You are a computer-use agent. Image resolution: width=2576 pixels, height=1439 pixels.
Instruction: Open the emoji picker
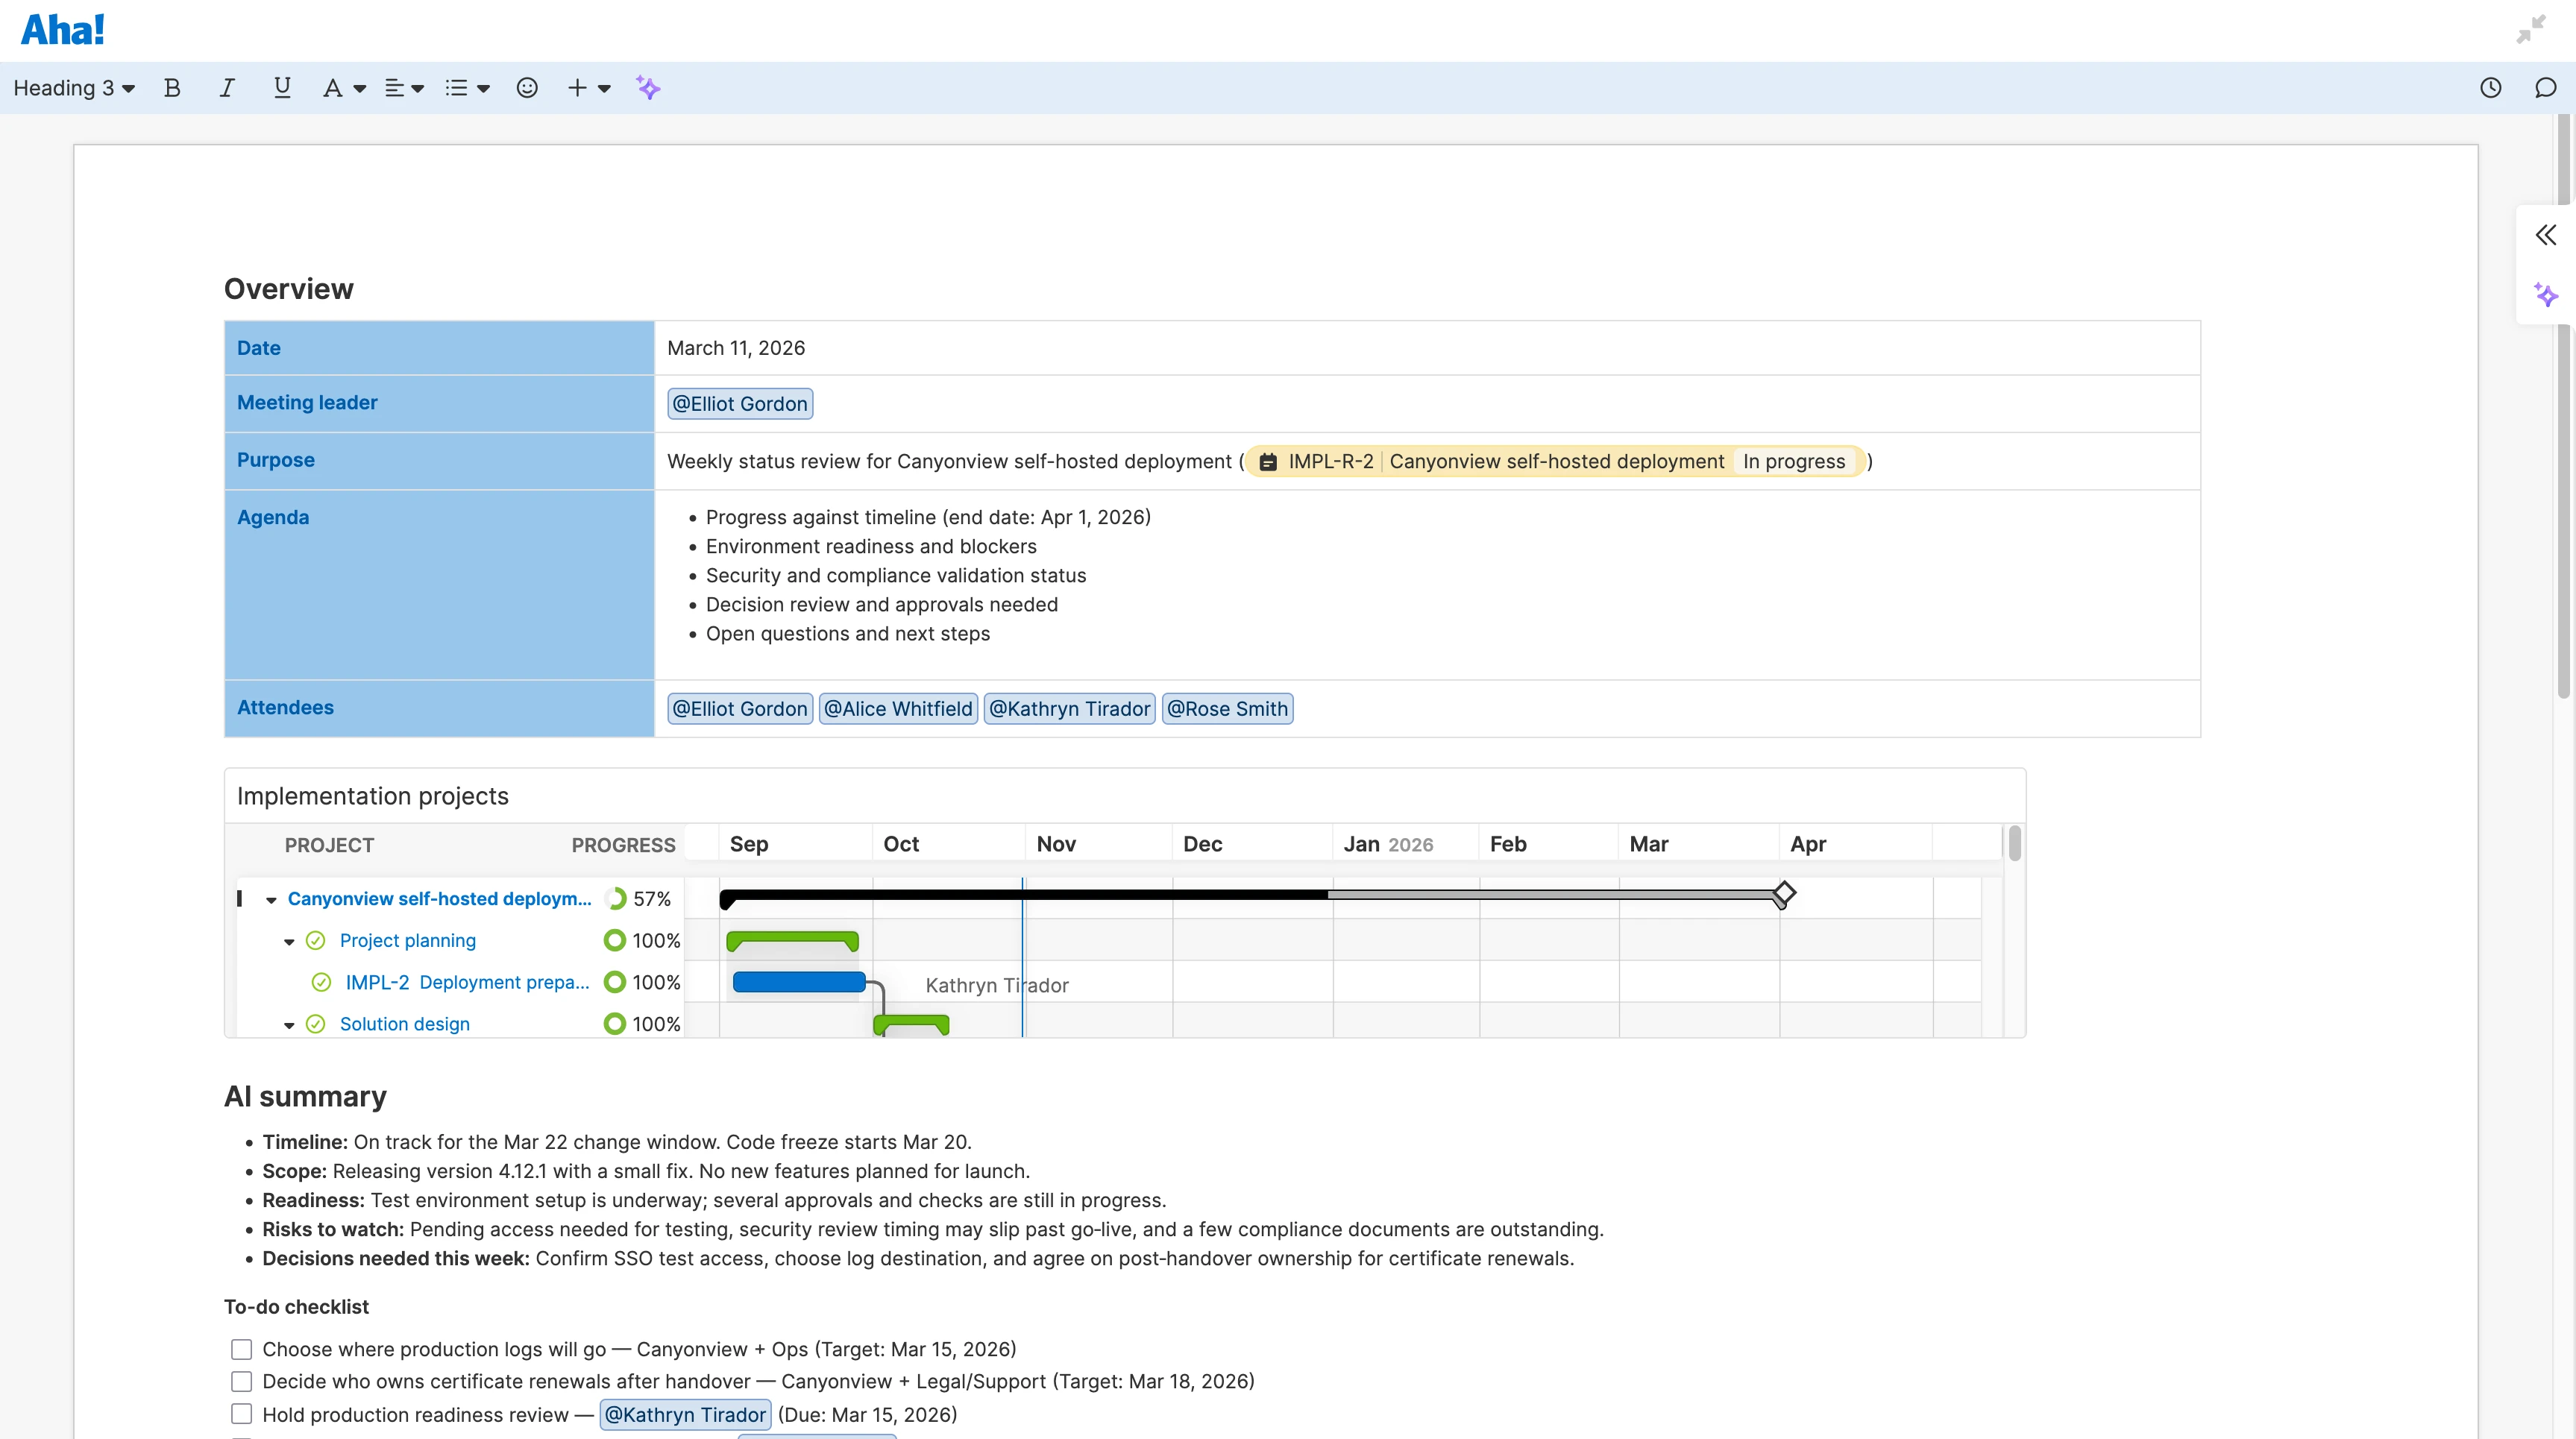[527, 88]
